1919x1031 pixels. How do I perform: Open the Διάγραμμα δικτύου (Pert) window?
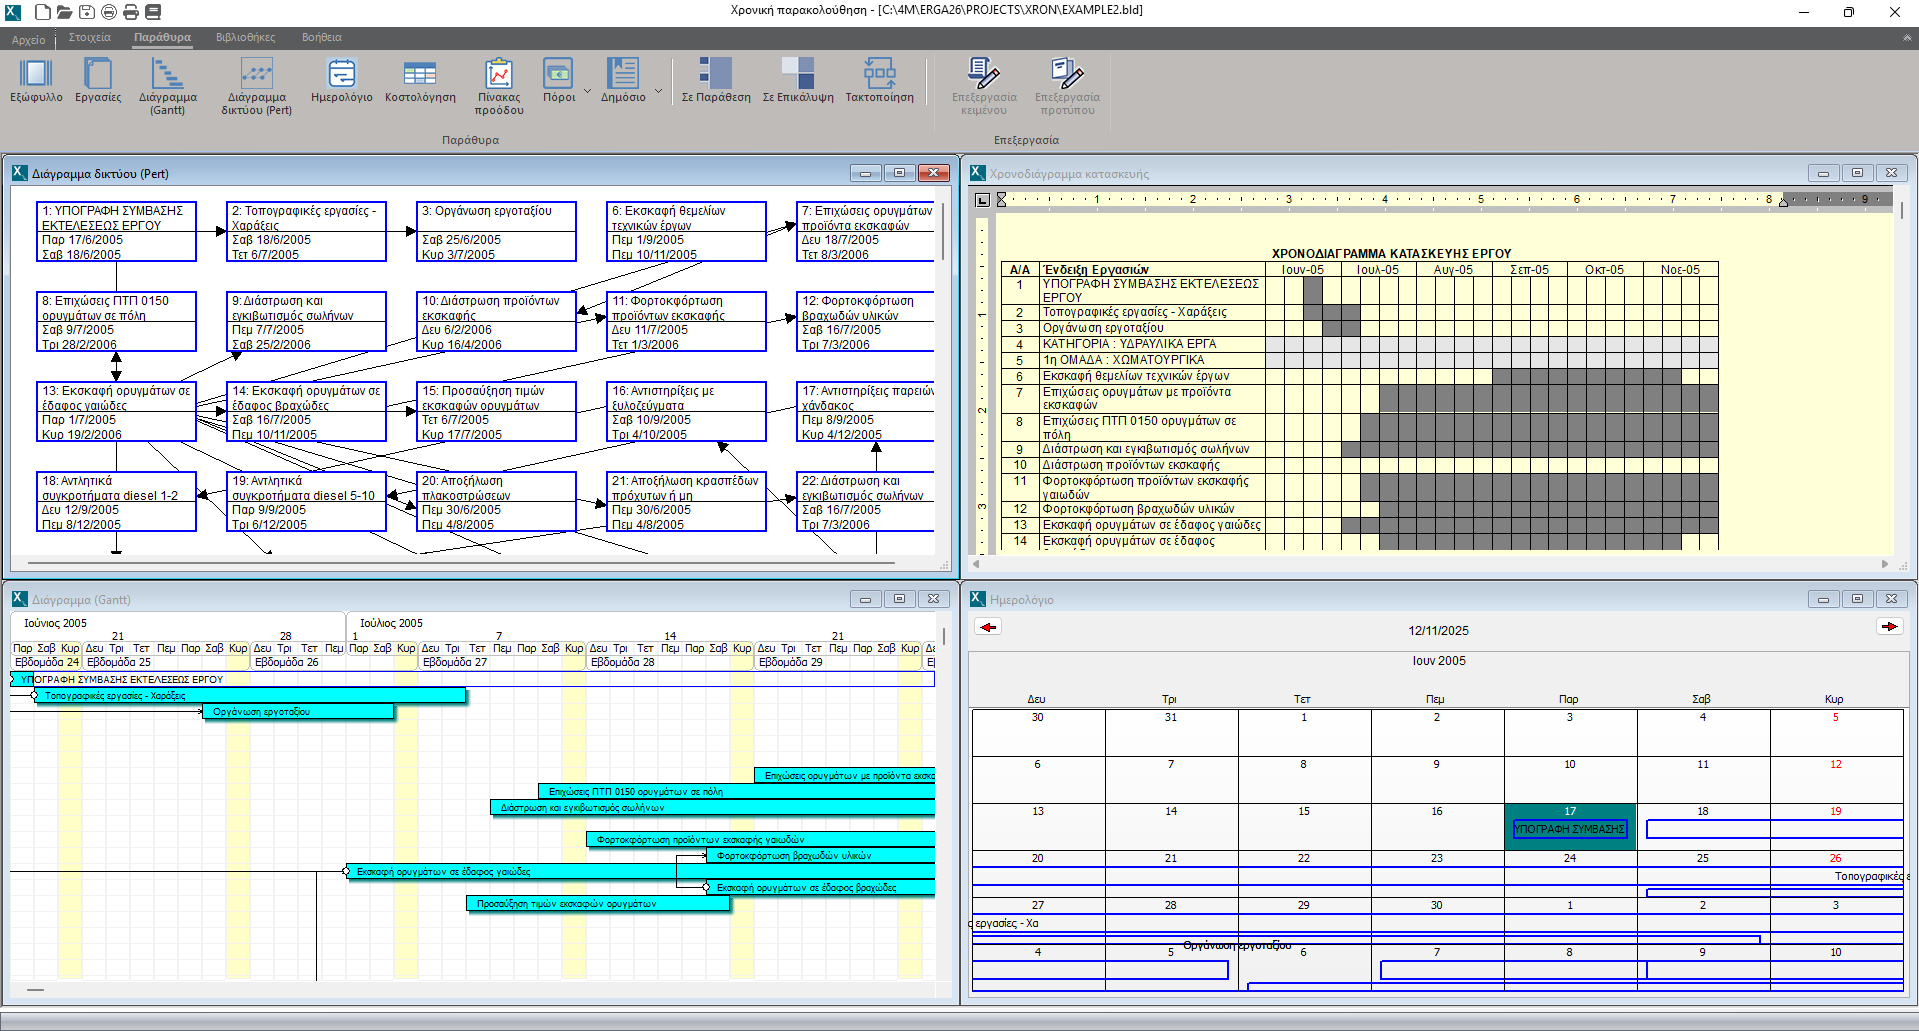(256, 85)
